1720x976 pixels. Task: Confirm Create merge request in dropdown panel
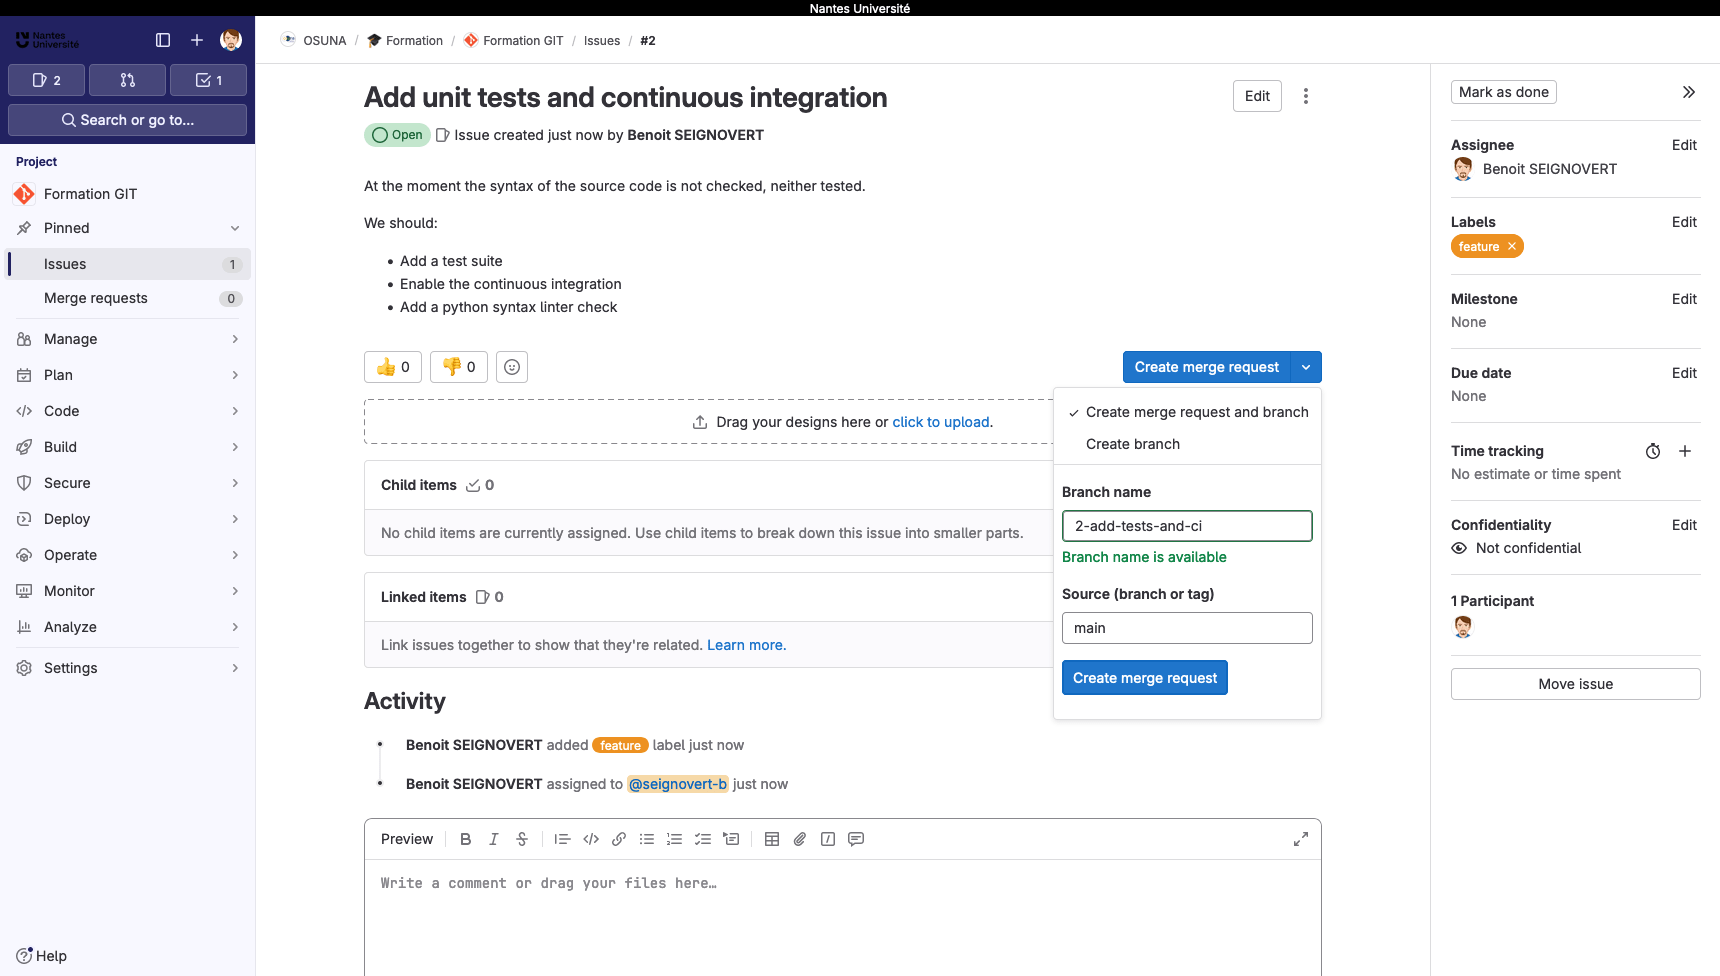(x=1145, y=678)
